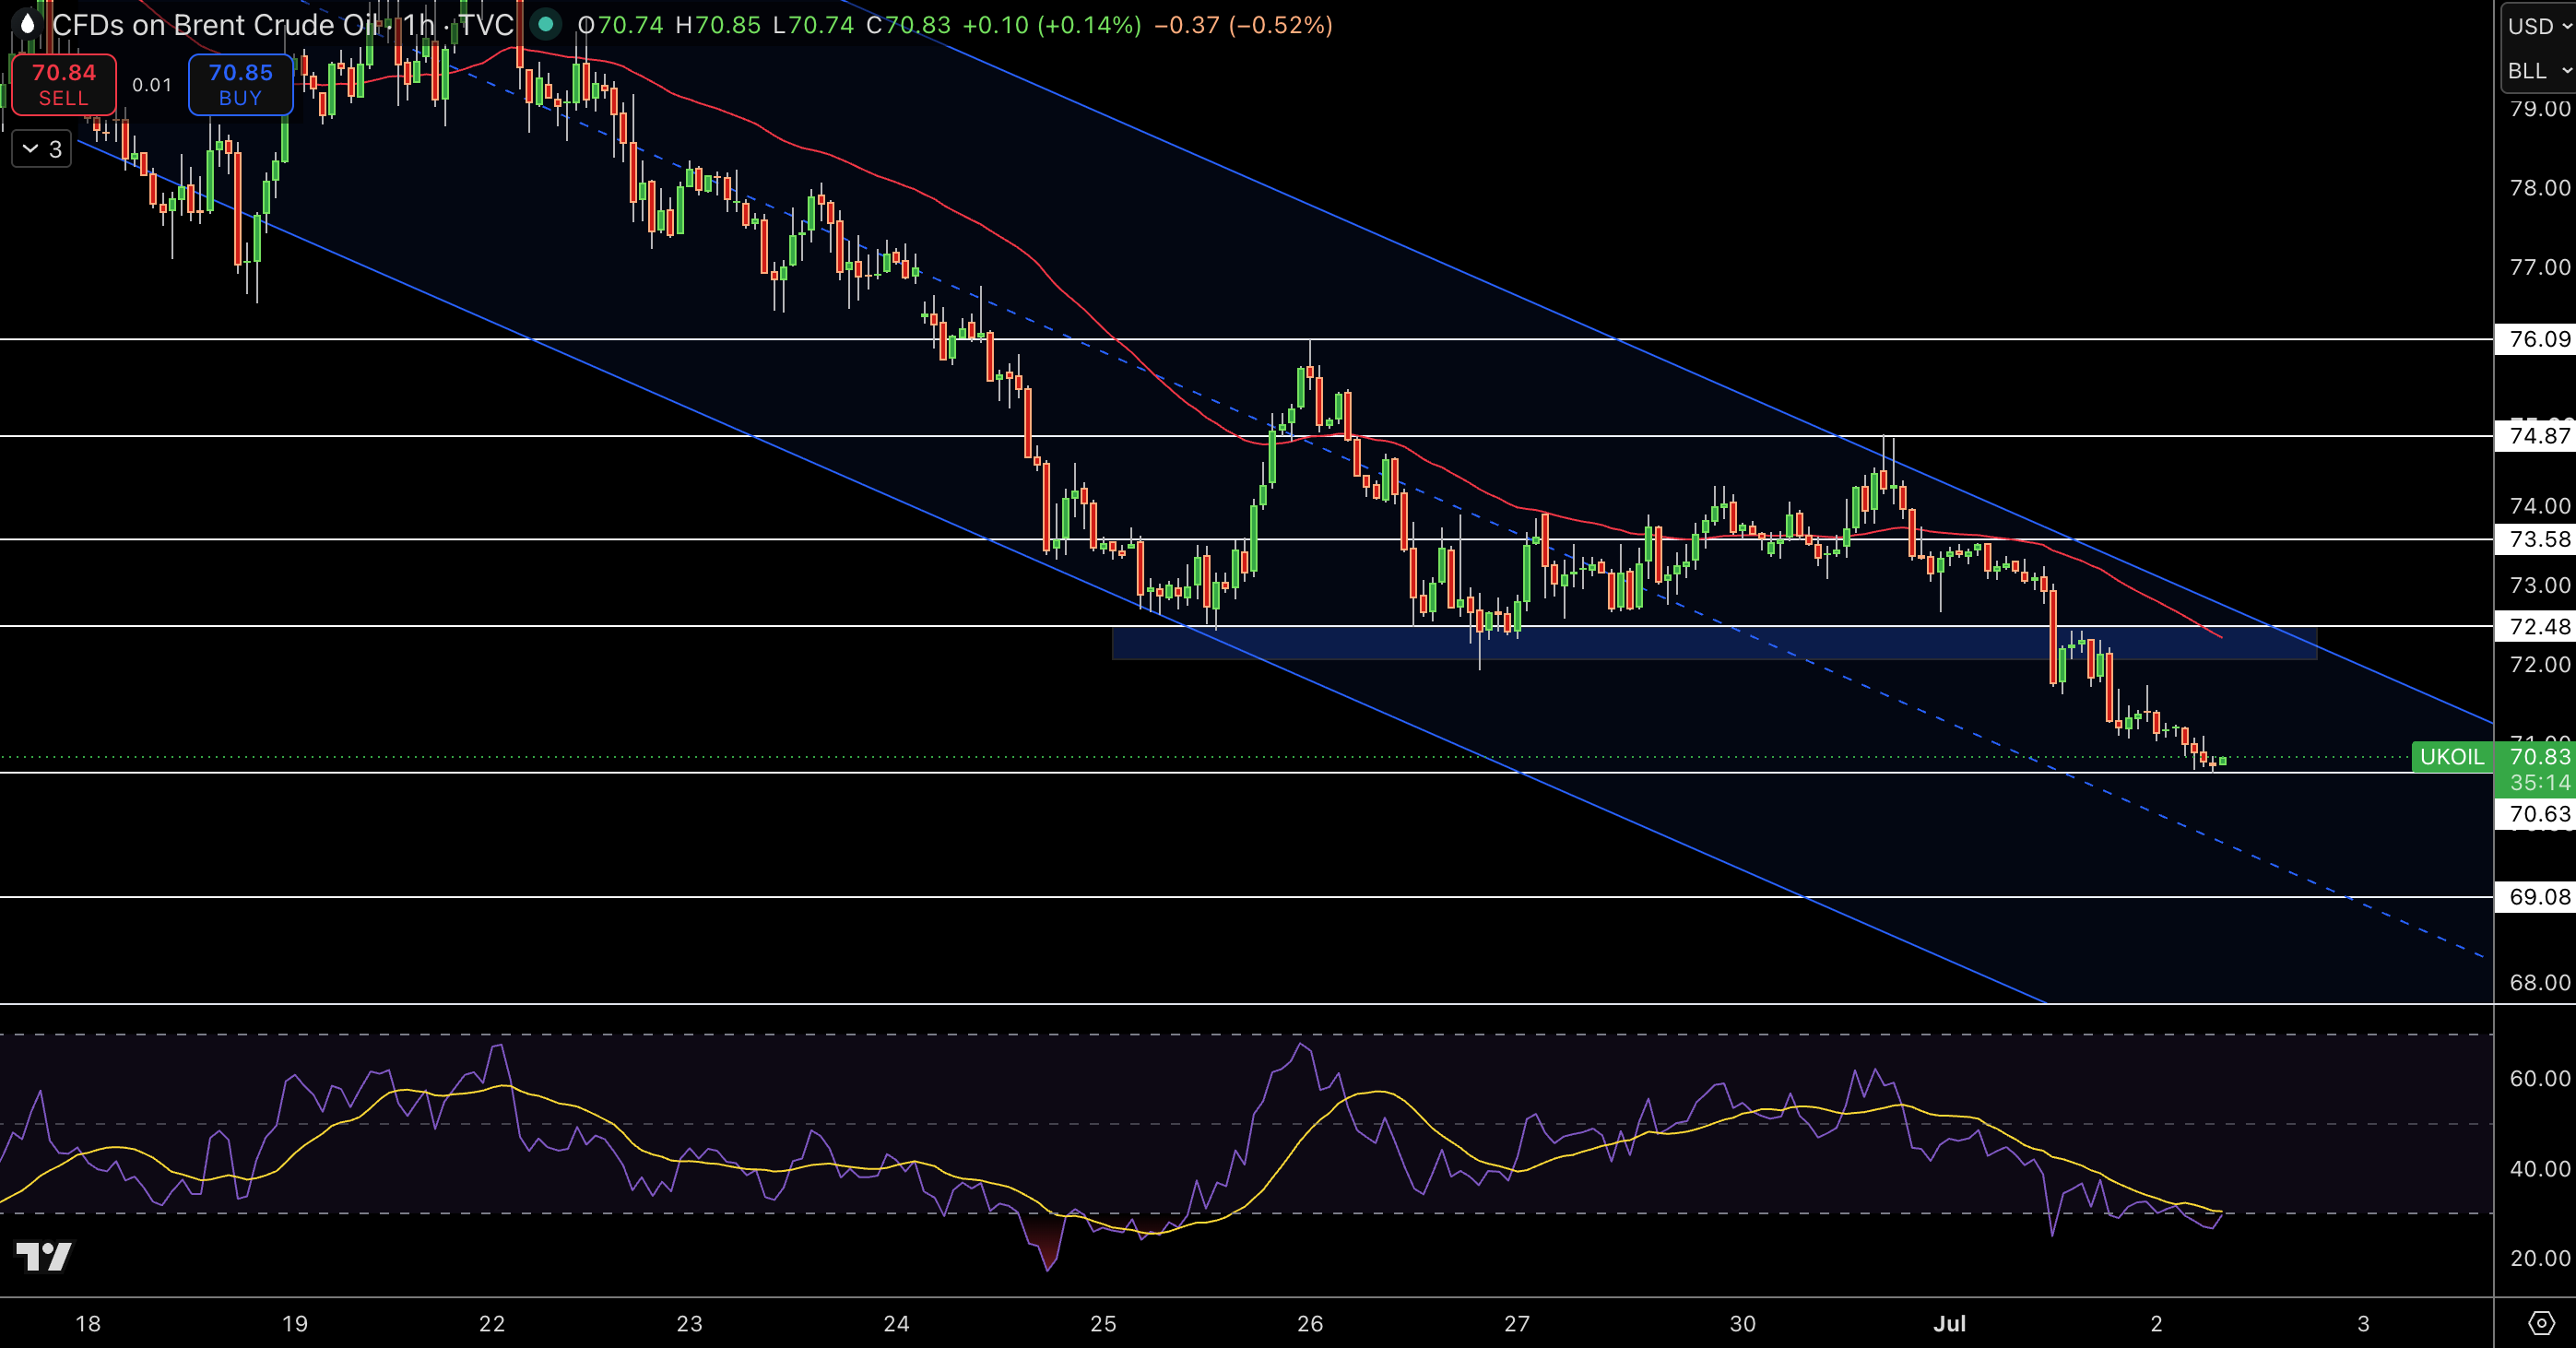Select the 69.08 horizontal line price label
The height and width of the screenshot is (1348, 2576).
tap(2536, 897)
